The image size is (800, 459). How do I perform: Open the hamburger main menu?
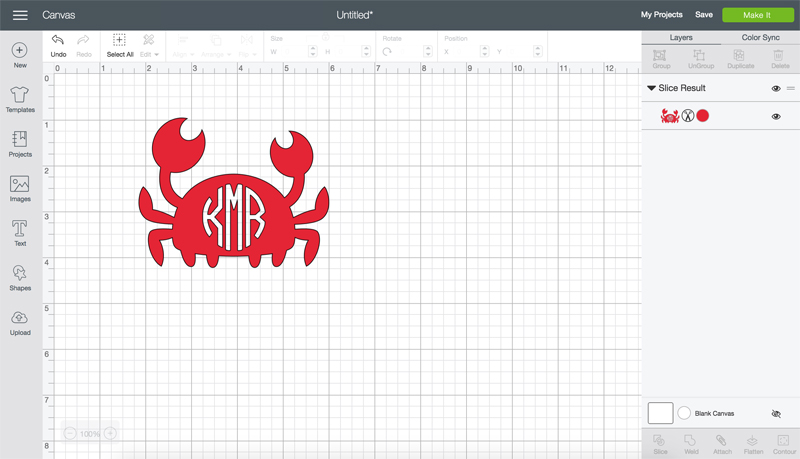tap(20, 15)
